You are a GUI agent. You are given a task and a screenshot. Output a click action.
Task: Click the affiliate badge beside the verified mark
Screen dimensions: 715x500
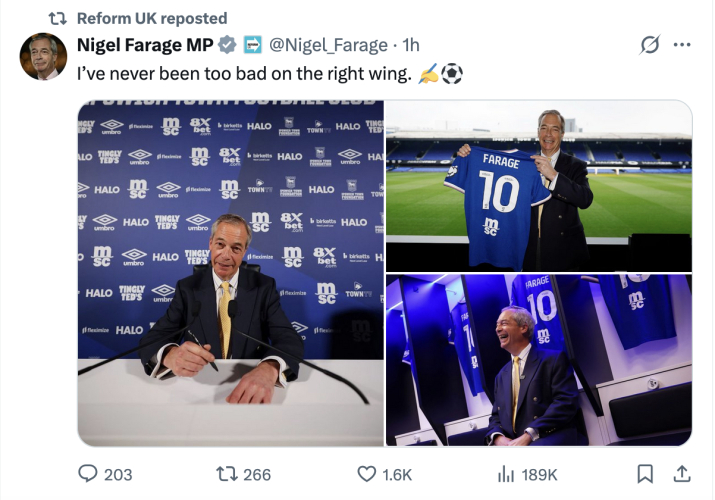click(253, 45)
